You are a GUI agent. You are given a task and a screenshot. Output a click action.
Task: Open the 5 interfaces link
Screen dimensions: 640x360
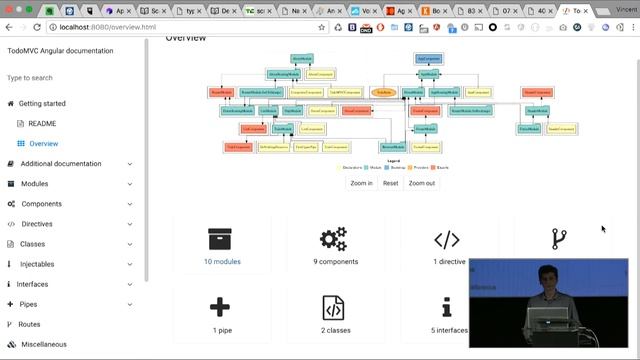[x=449, y=331]
